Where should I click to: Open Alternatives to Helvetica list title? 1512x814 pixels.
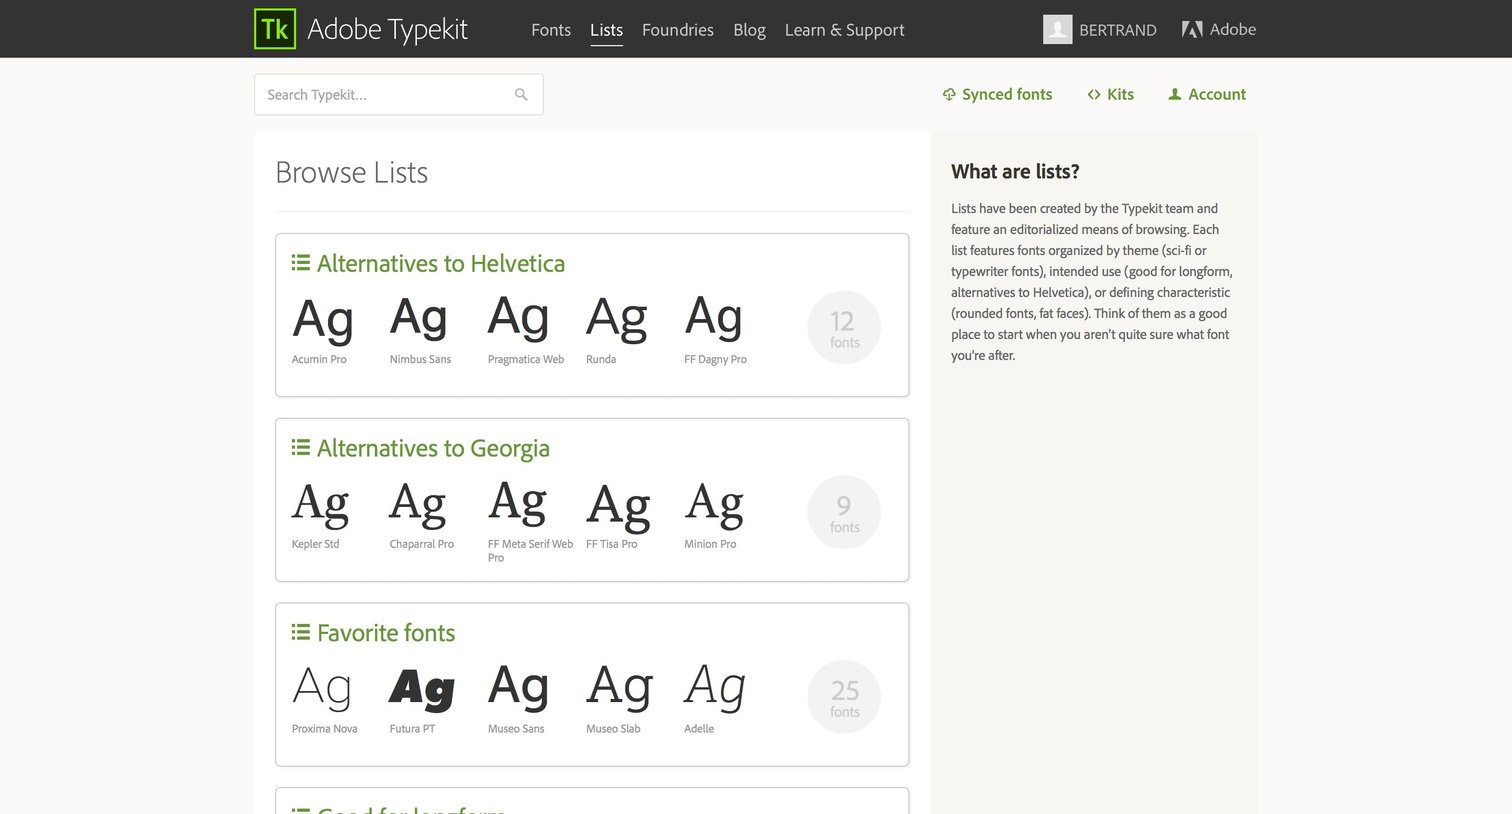coord(441,263)
